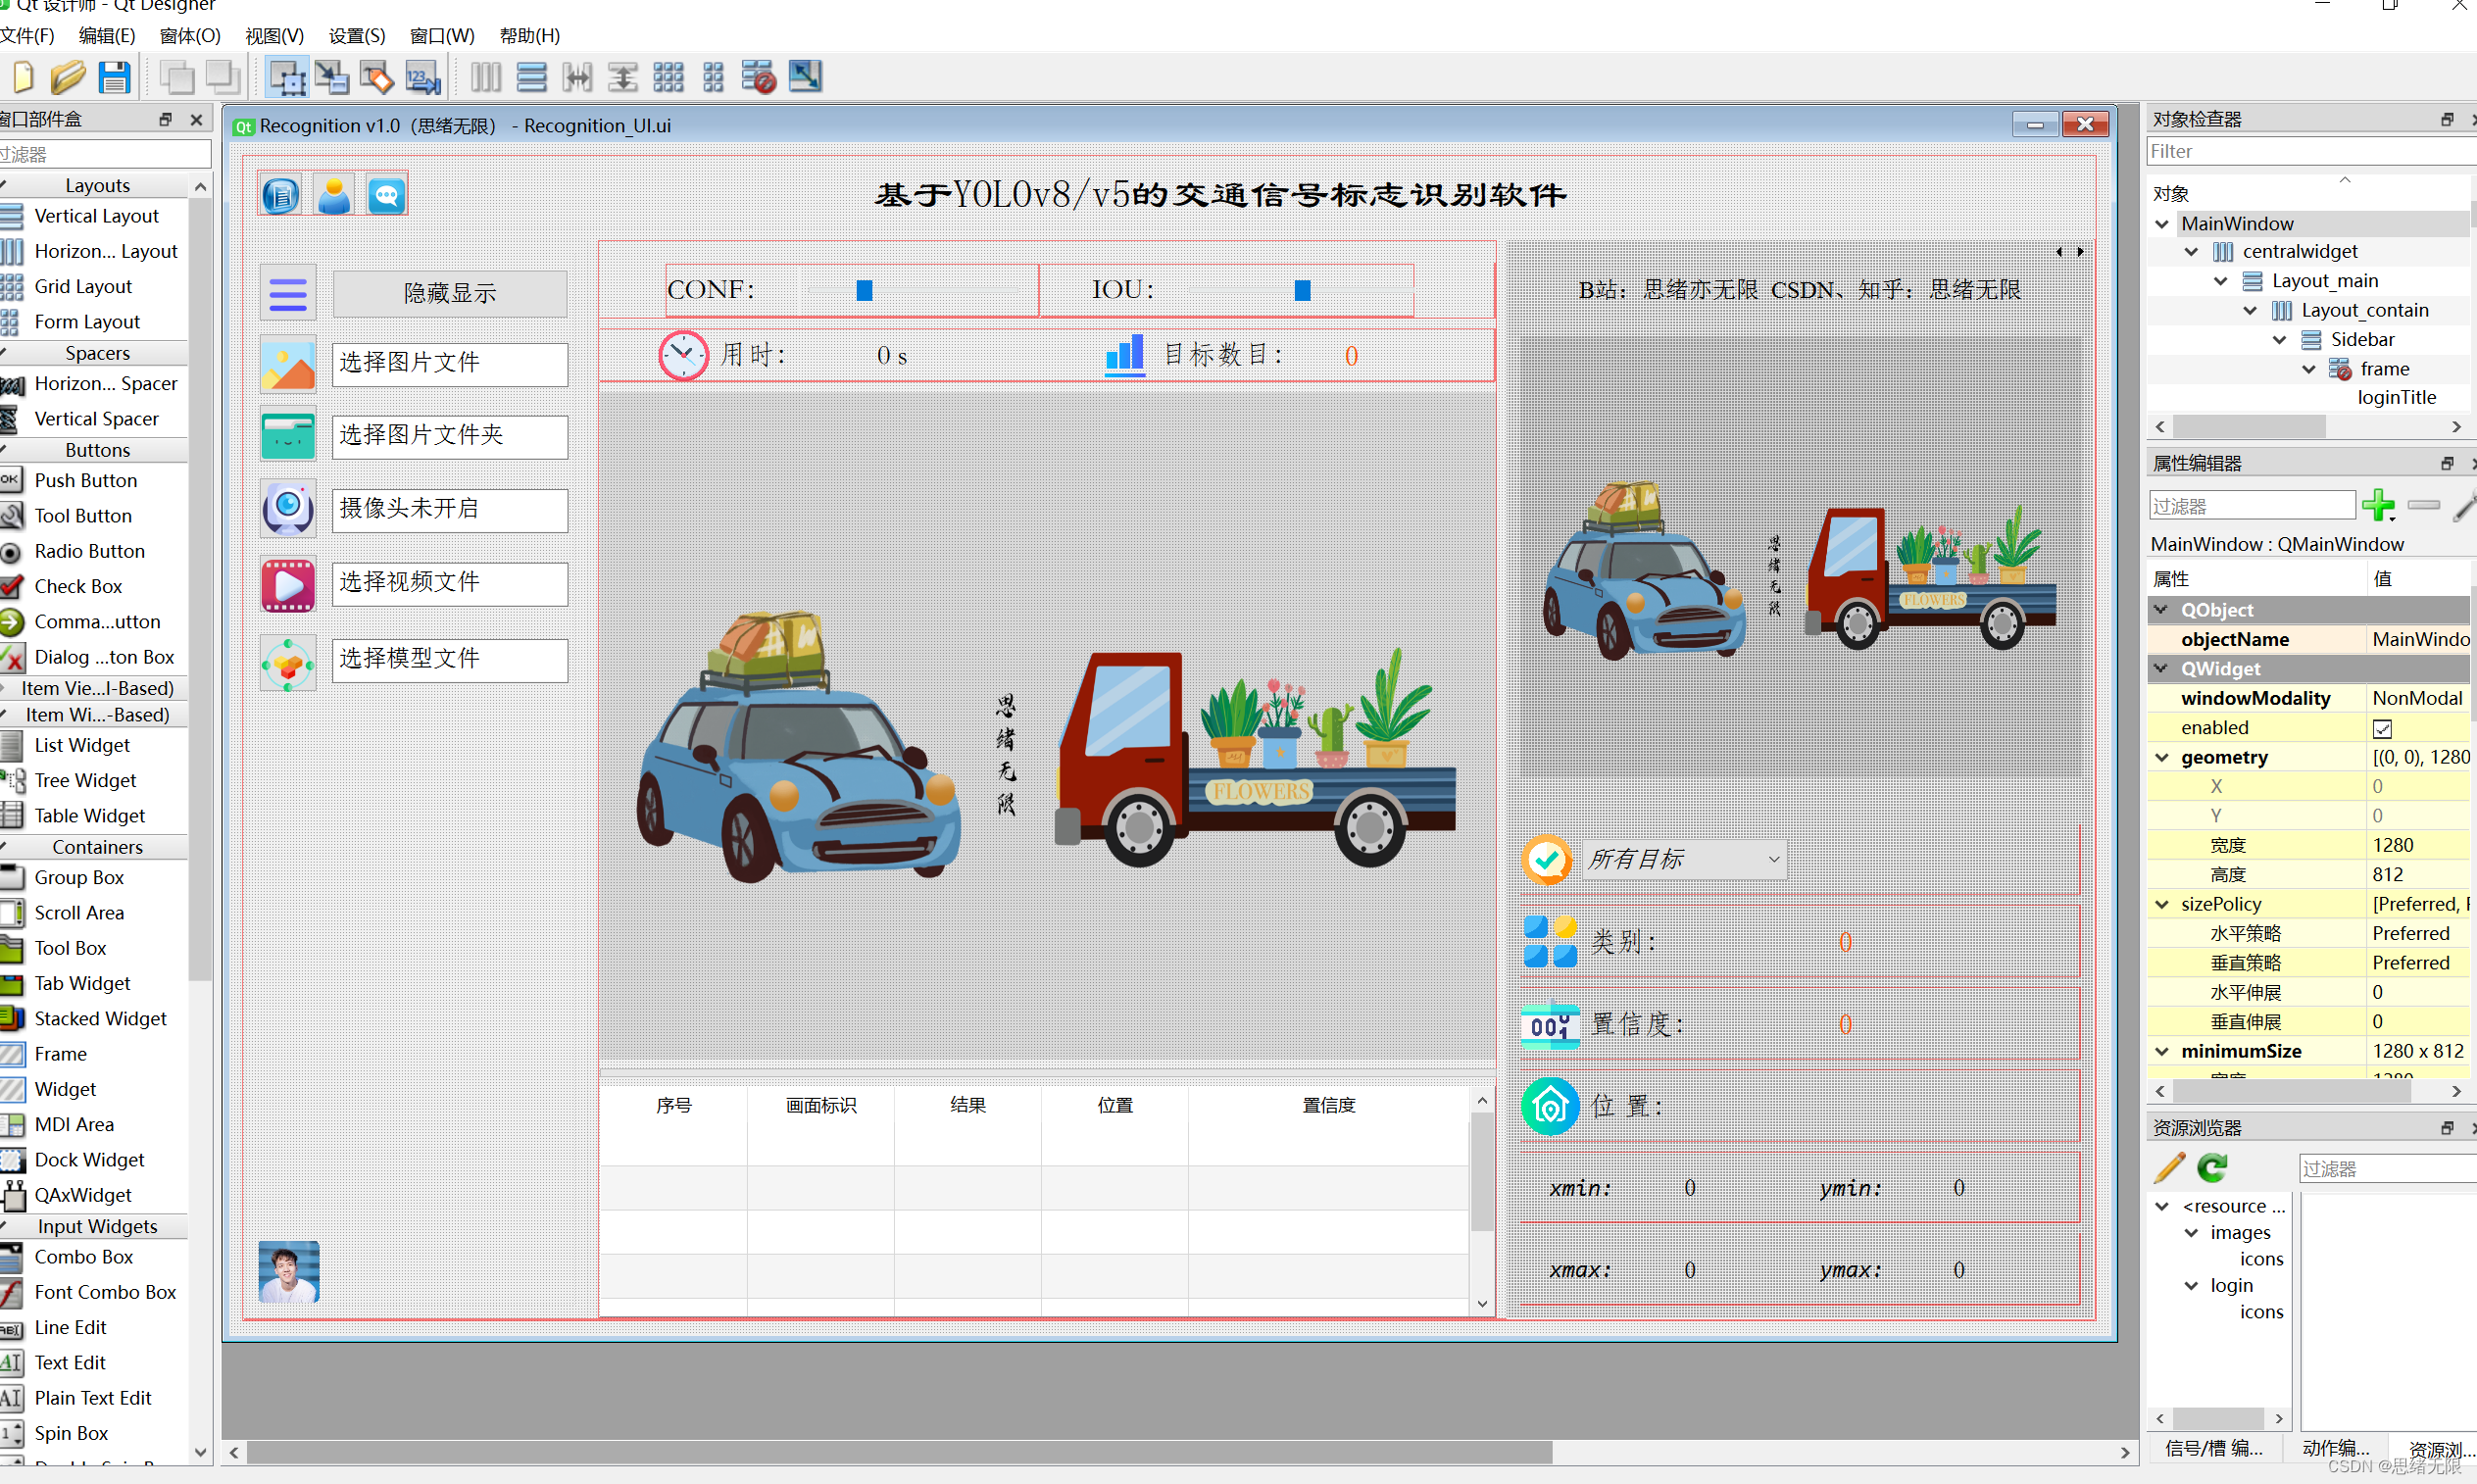Click the Lay Out Vertically icon

coord(531,77)
